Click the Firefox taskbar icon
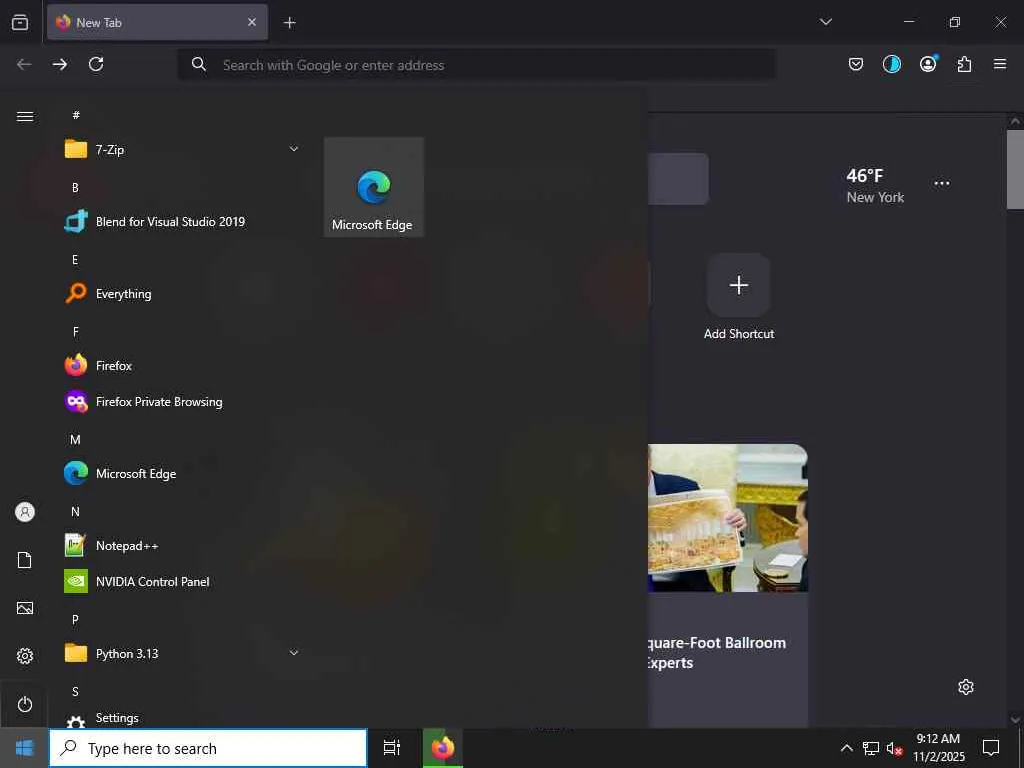Screen dimensions: 1024x768 tap(443, 748)
